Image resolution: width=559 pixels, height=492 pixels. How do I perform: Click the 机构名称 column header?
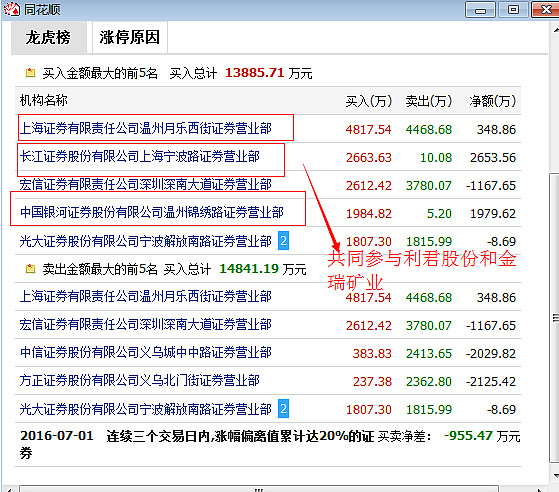43,101
